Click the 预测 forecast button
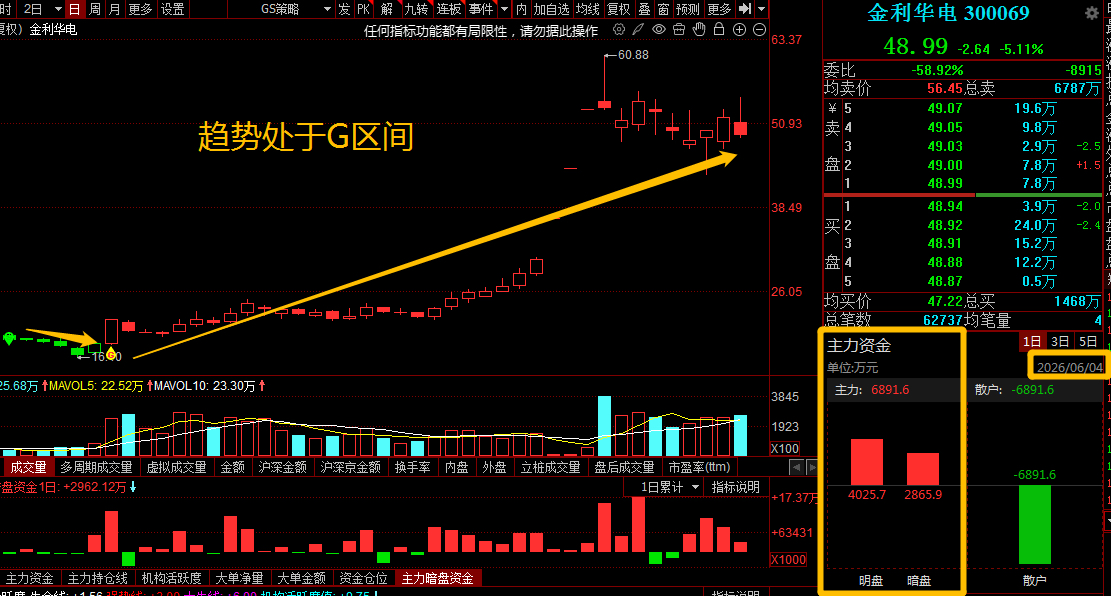 688,9
